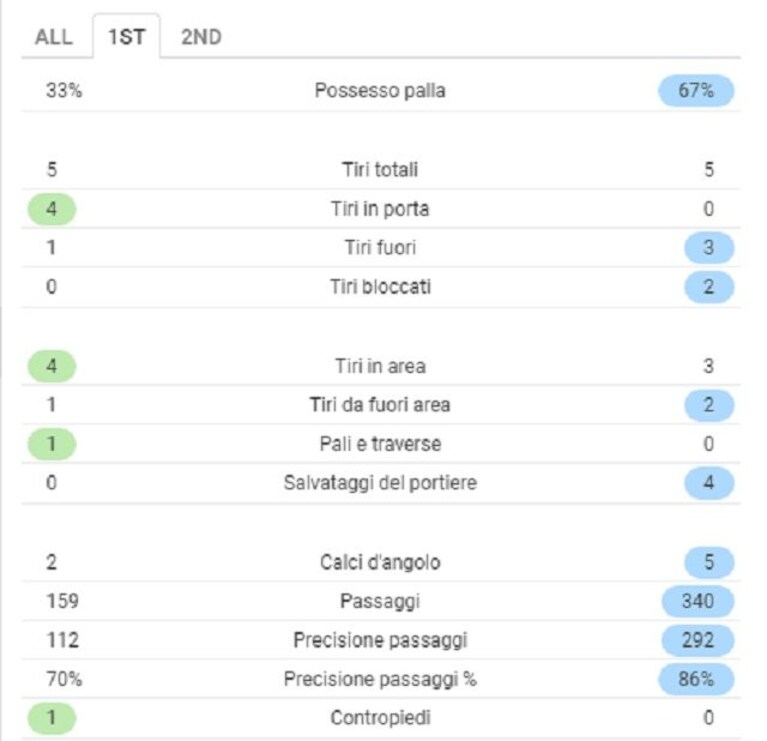Click the Tiri totali label
Viewport: 767px width, 741px height.
(380, 170)
